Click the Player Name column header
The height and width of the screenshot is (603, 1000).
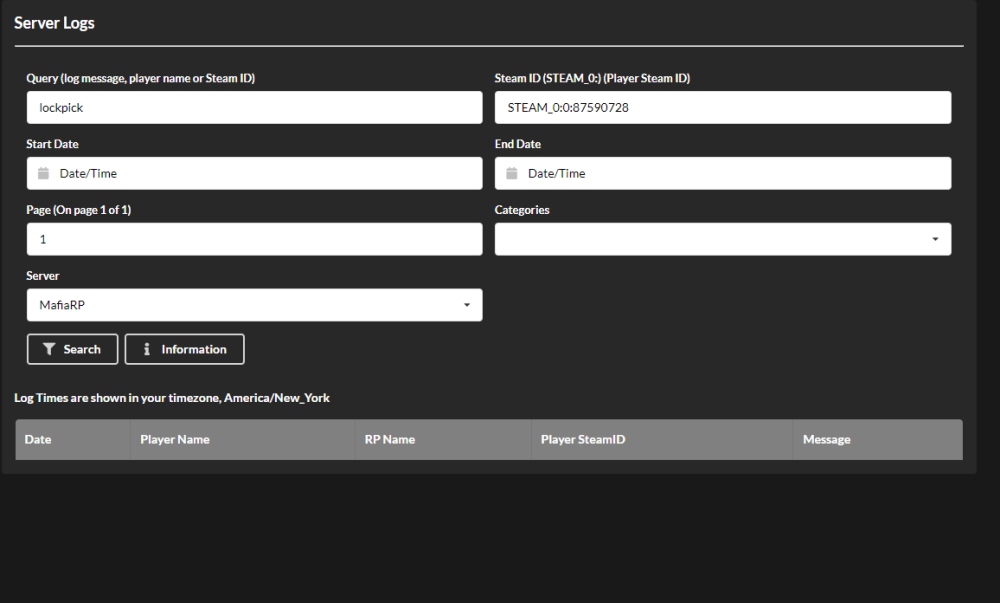pyautogui.click(x=175, y=439)
